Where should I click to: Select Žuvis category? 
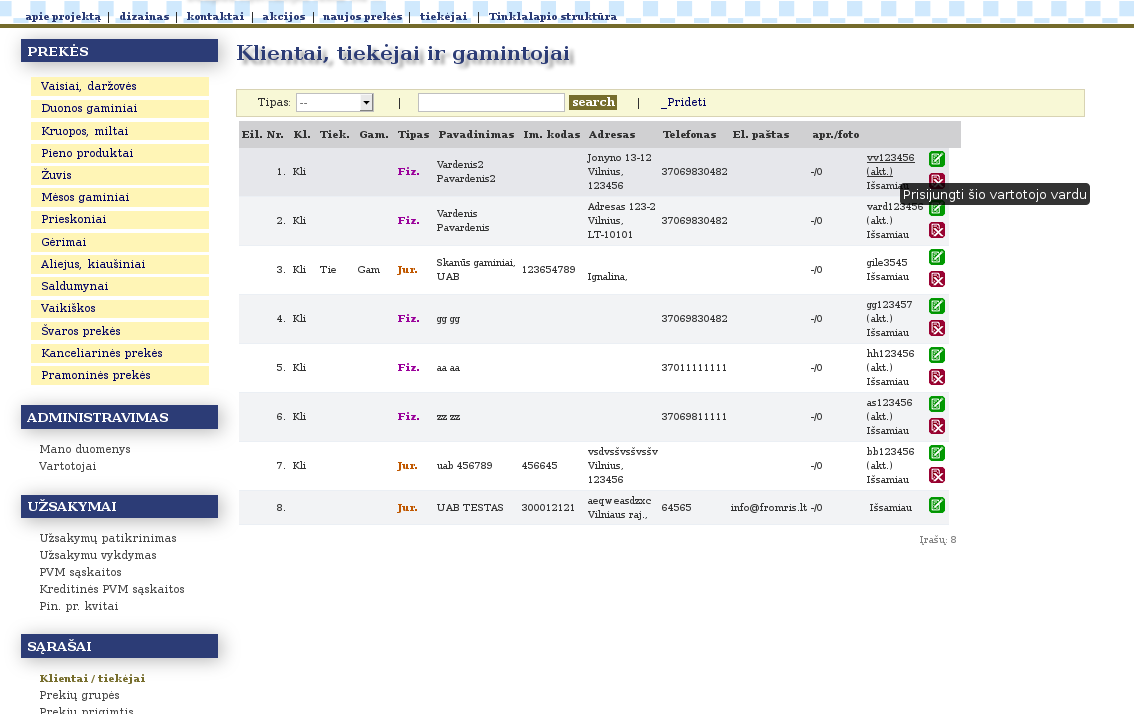[120, 175]
